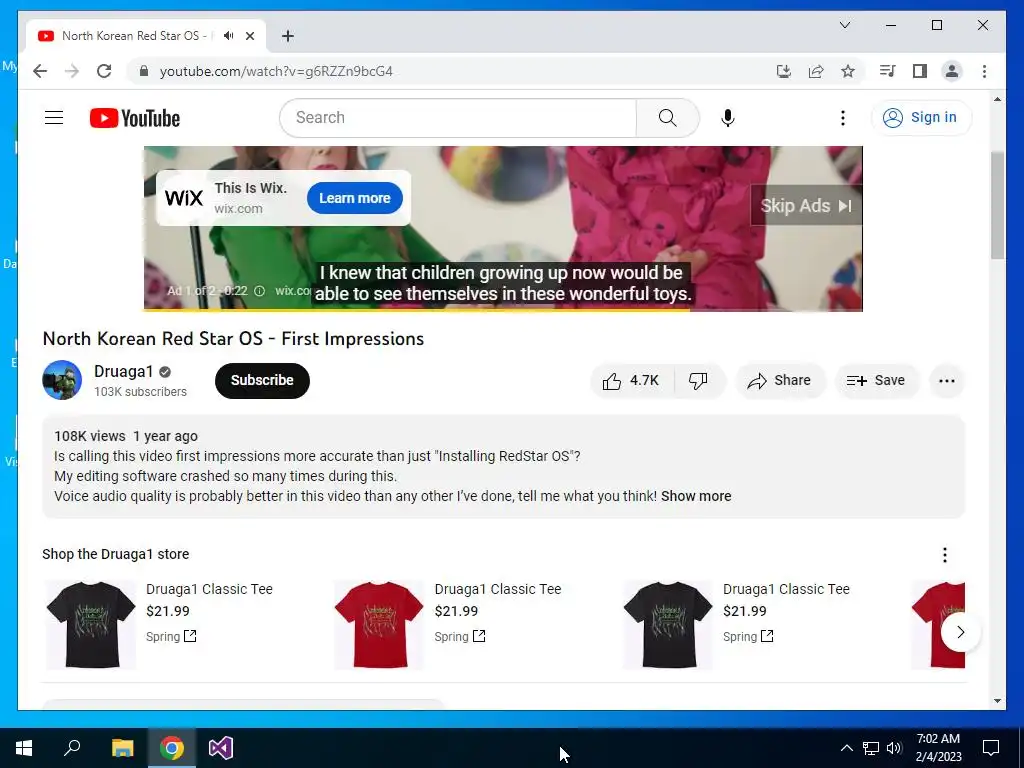Open more actions ellipsis beside Save
1024x768 pixels.
pos(946,381)
